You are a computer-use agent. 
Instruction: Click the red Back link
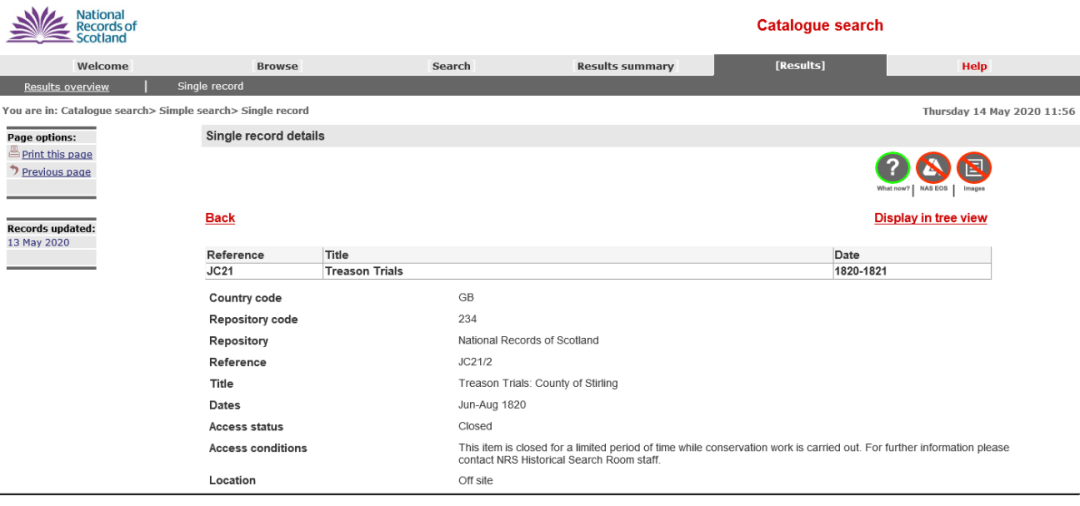click(x=220, y=218)
